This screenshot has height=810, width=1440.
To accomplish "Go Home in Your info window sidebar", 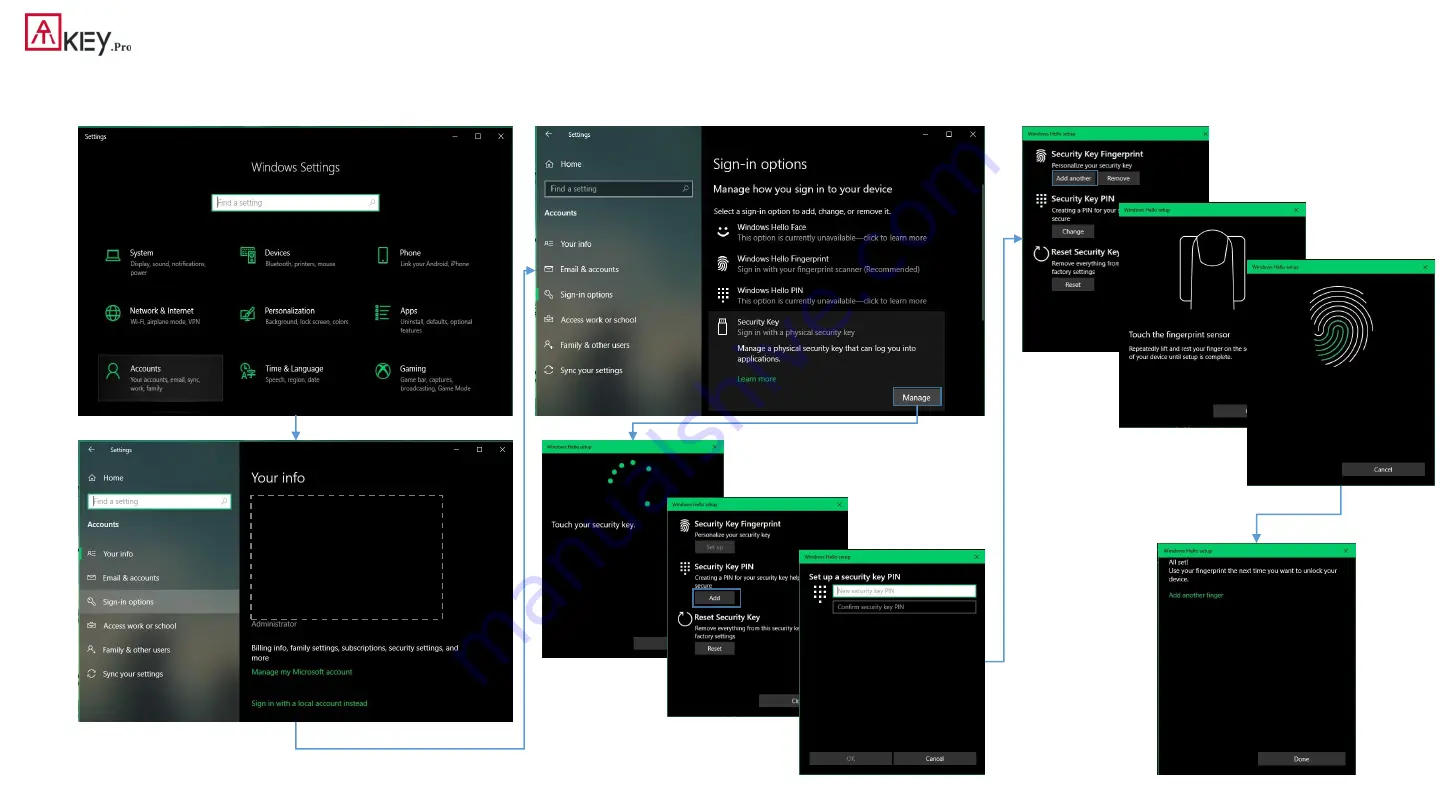I will pyautogui.click(x=106, y=478).
